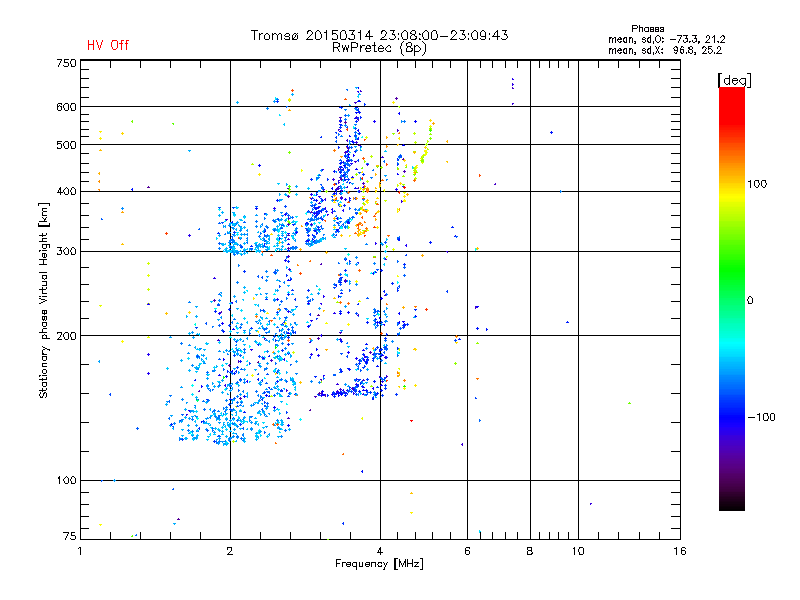Click the 'Phases' heading at top right
This screenshot has width=800, height=600.
pyautogui.click(x=647, y=29)
